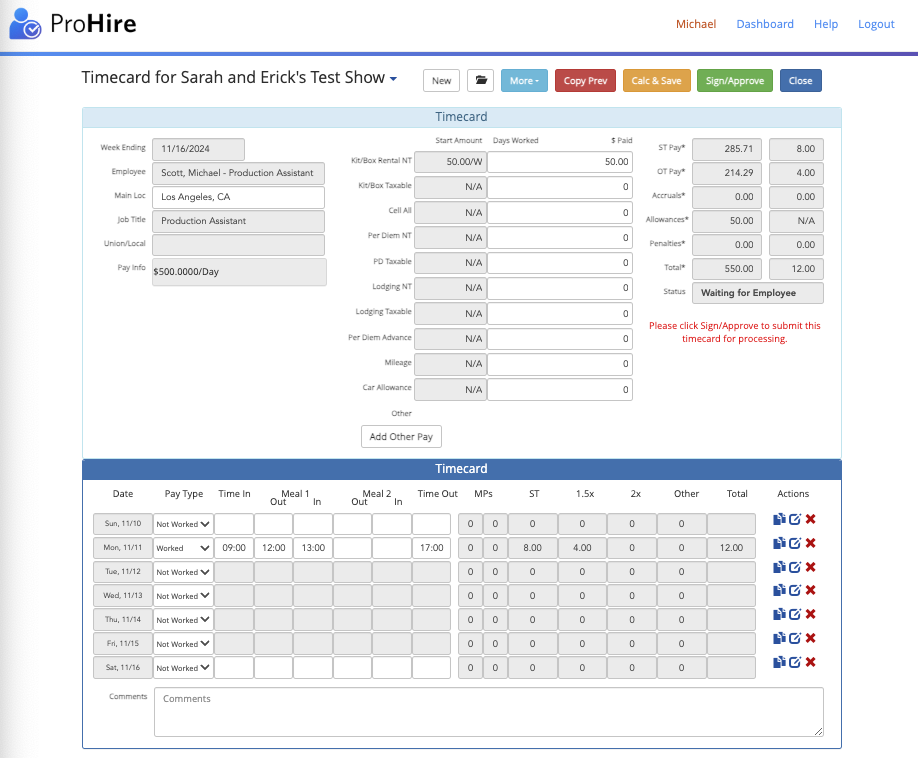Viewport: 918px width, 758px height.
Task: Close the timecard with Close button
Action: pos(800,81)
